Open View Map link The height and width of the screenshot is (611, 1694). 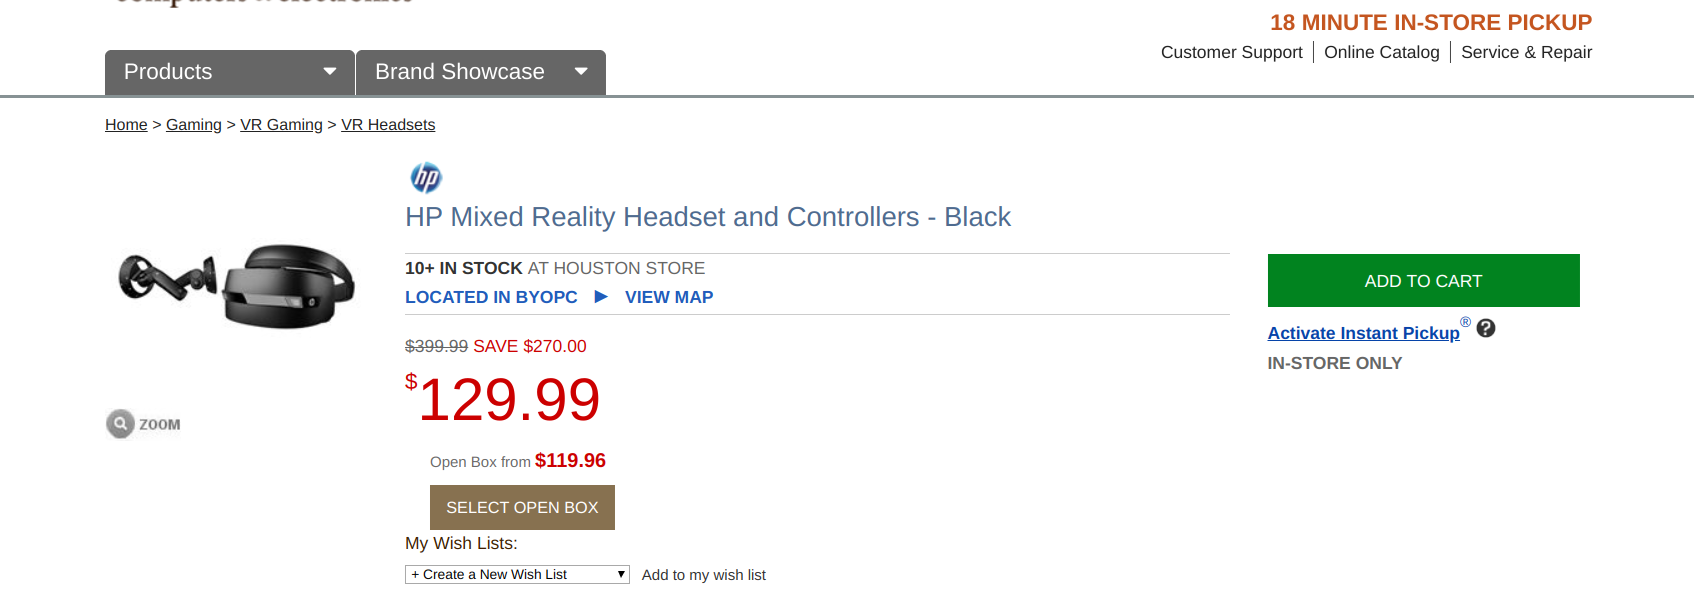(669, 297)
